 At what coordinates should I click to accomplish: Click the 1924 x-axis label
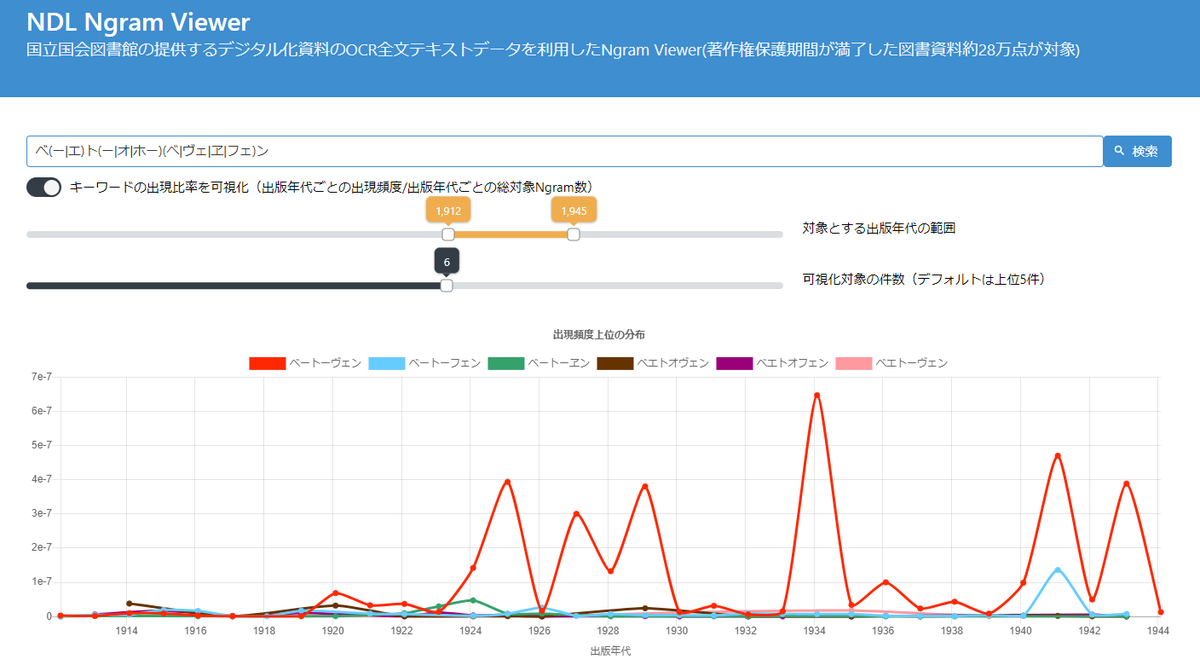click(470, 631)
